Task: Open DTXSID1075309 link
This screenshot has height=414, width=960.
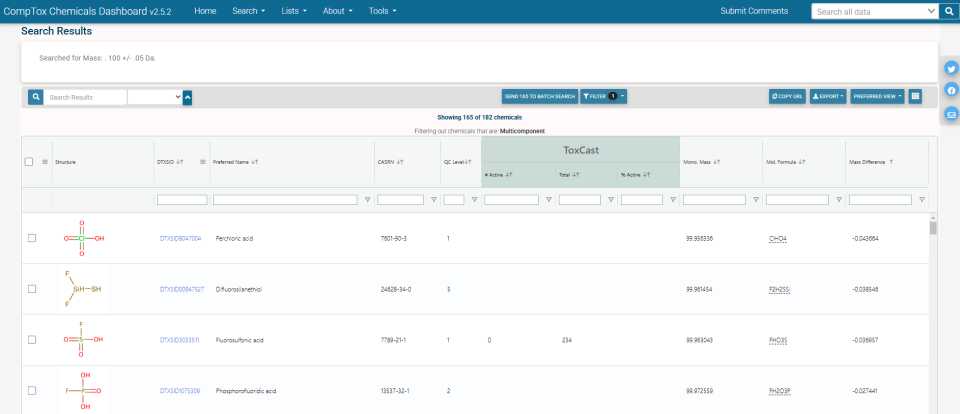Action: coord(179,391)
